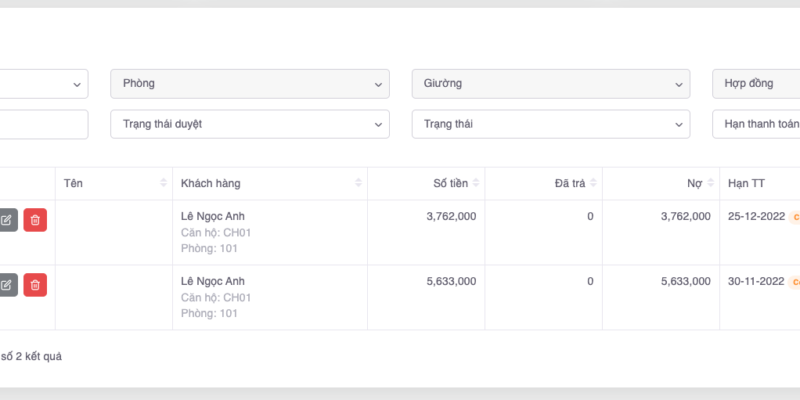Click red trash icon on the 5,633,000 row
Viewport: 800px width, 400px height.
(x=35, y=285)
